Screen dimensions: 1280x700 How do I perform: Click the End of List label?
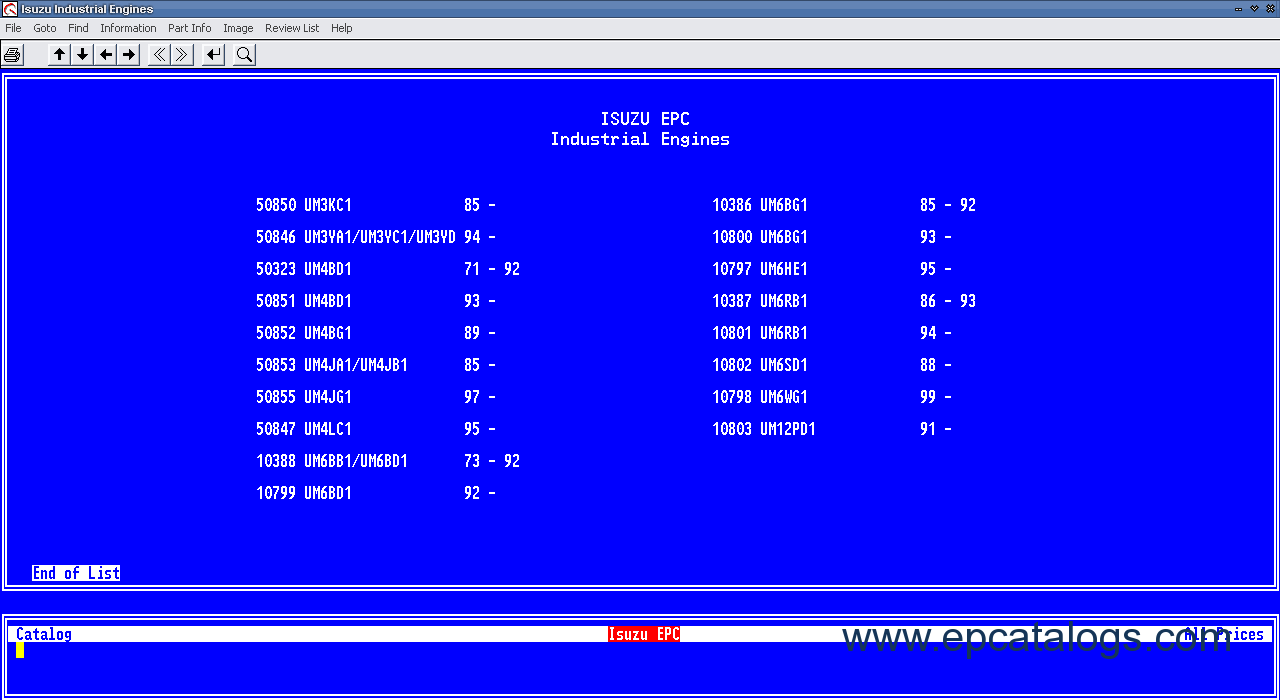(x=76, y=573)
